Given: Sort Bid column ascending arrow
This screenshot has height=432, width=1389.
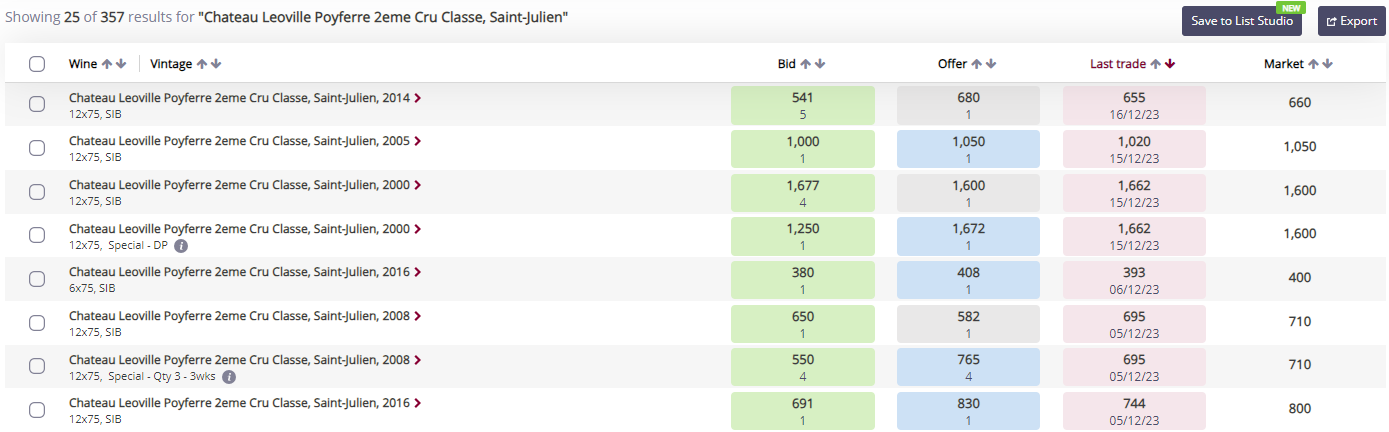Looking at the screenshot, I should pyautogui.click(x=806, y=64).
